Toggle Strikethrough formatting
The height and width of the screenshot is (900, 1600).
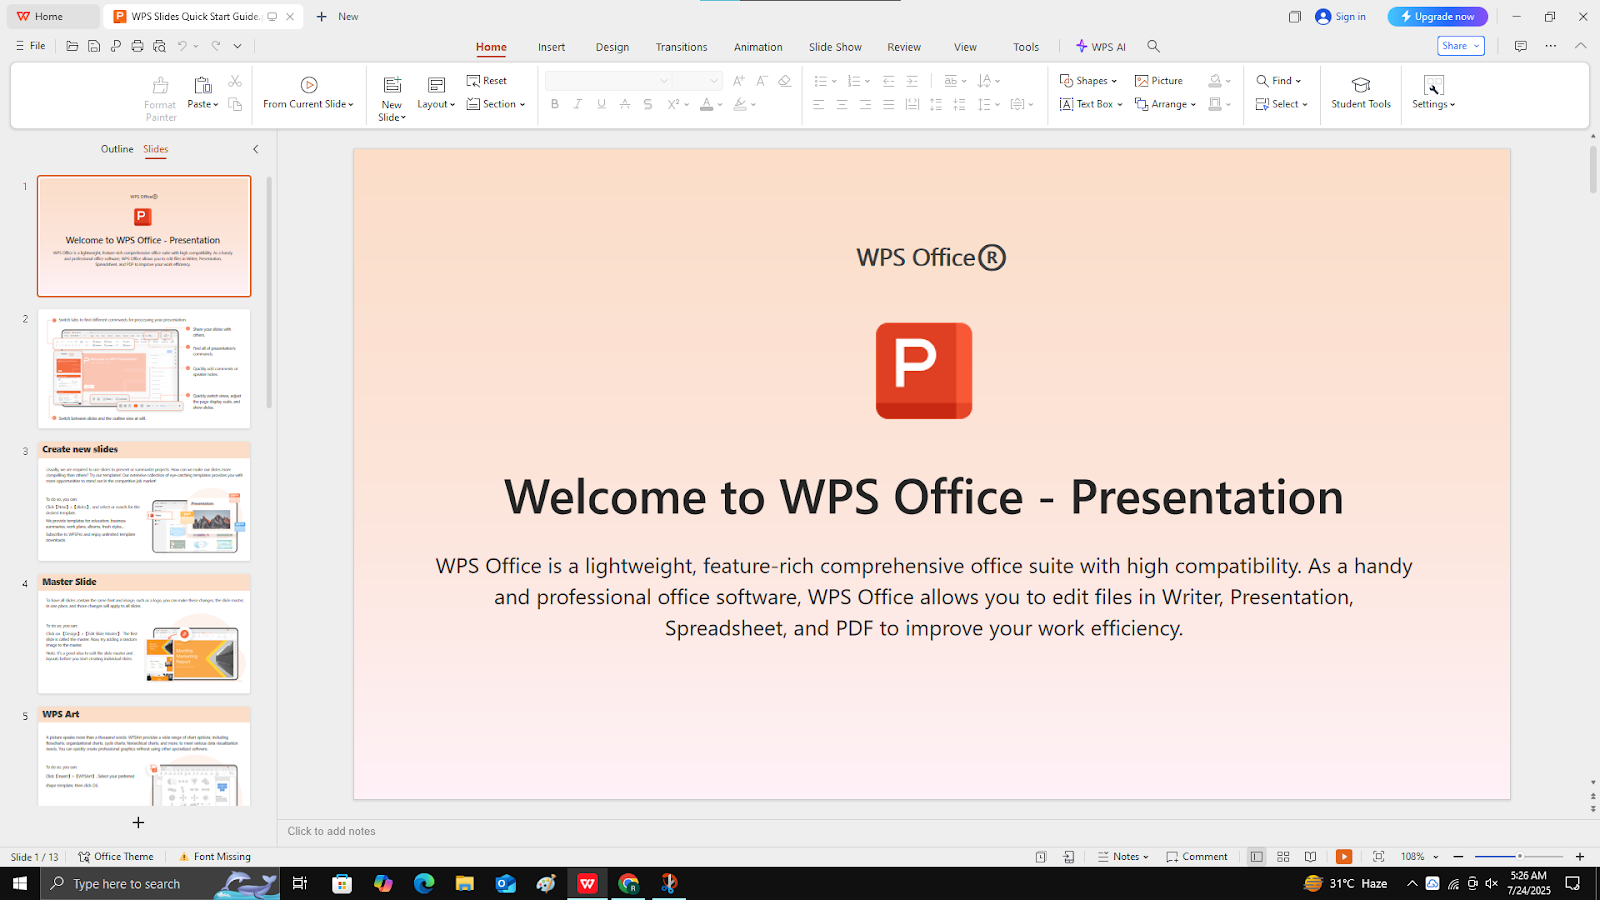click(624, 104)
